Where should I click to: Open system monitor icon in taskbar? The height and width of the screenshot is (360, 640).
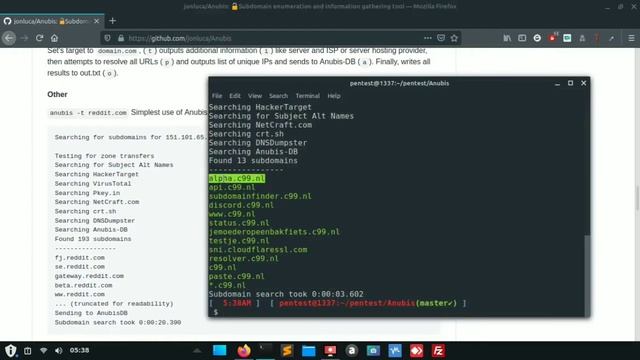[395, 351]
